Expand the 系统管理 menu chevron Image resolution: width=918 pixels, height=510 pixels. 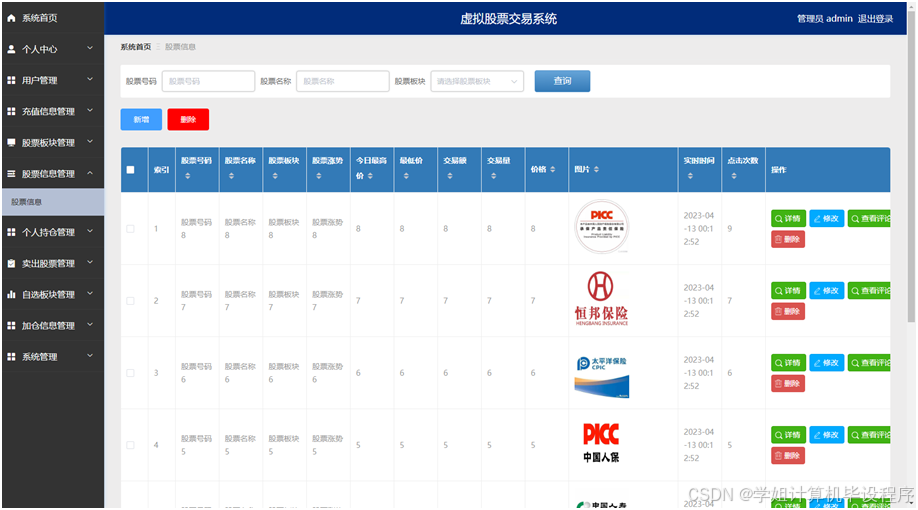pos(90,355)
